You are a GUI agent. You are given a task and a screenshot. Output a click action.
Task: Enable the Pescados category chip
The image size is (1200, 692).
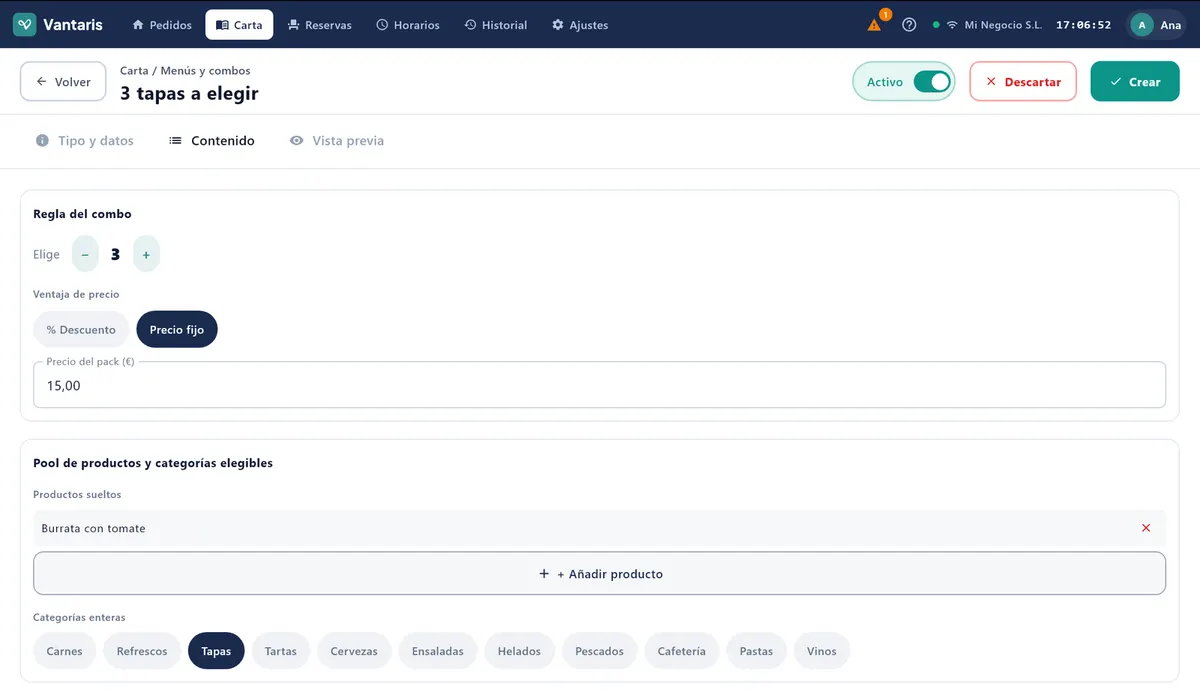tap(599, 651)
